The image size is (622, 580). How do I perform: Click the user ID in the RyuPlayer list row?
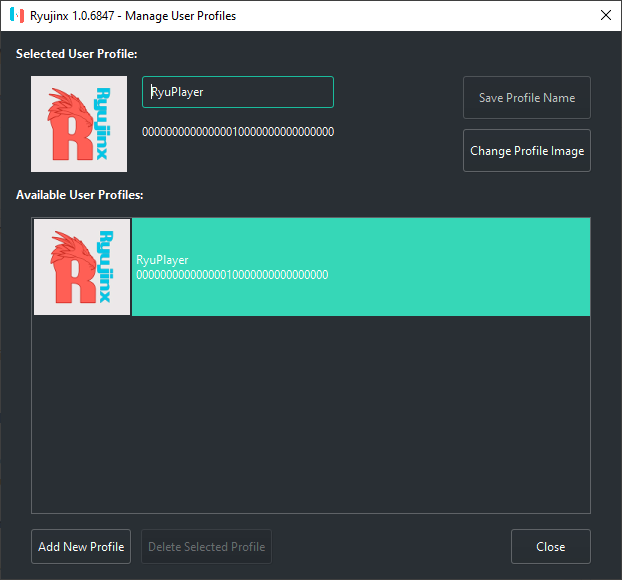pyautogui.click(x=232, y=275)
